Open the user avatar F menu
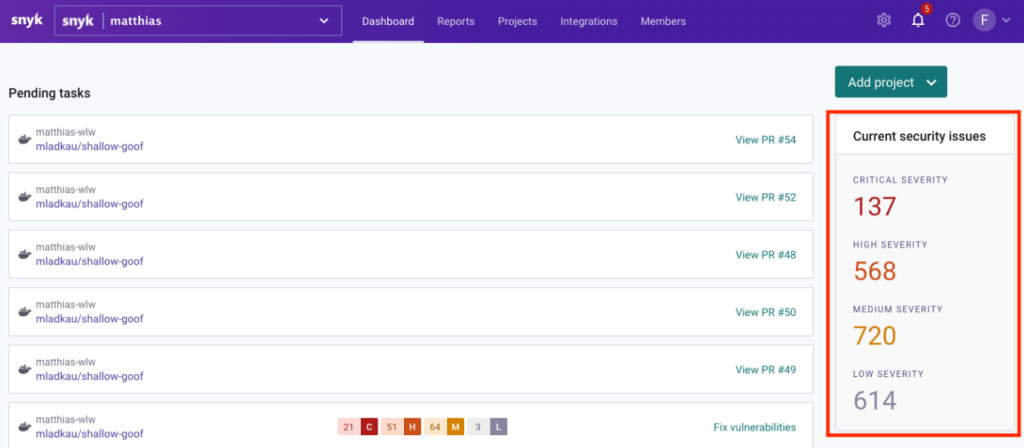The image size is (1024, 448). 984,21
